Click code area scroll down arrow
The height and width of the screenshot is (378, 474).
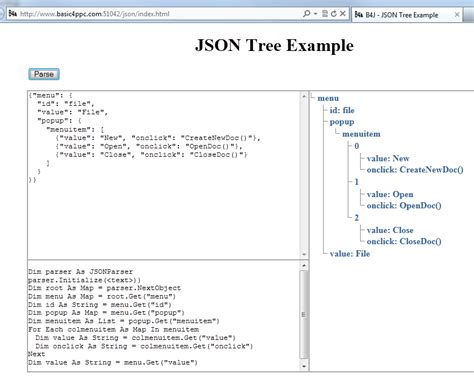tap(304, 366)
